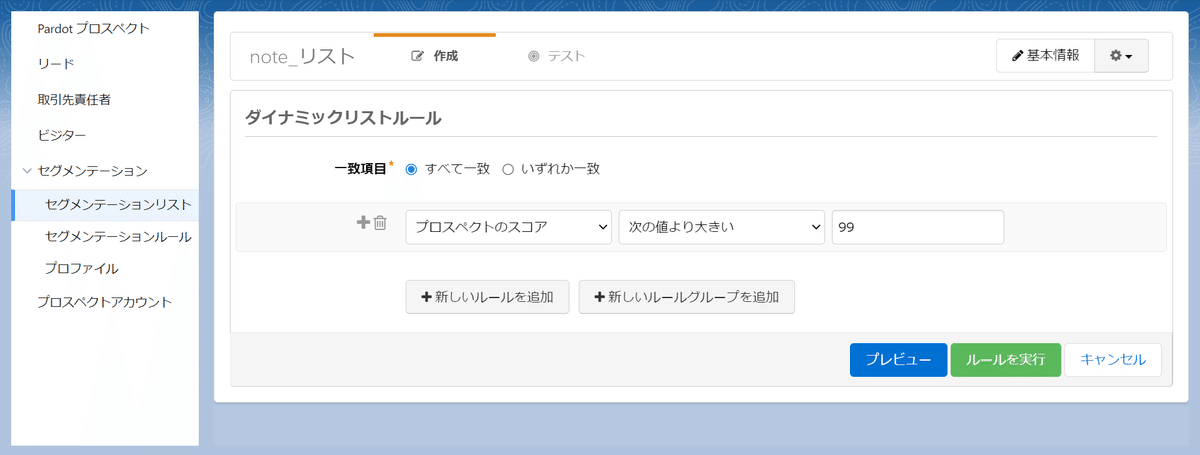Screen dimensions: 1200x455
Task: Delete the rule with the trash icon
Action: [x=380, y=223]
